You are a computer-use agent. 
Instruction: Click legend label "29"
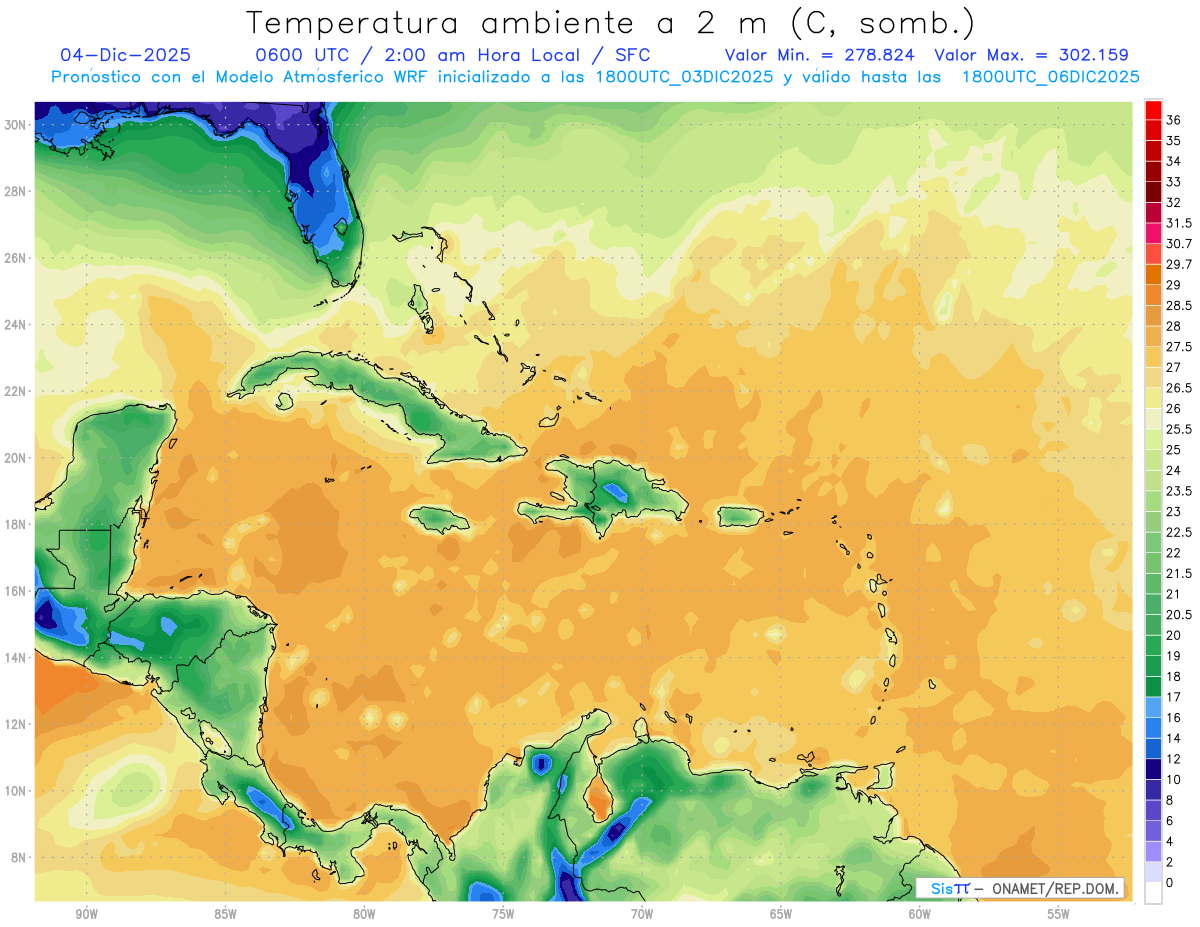[x=1174, y=285]
